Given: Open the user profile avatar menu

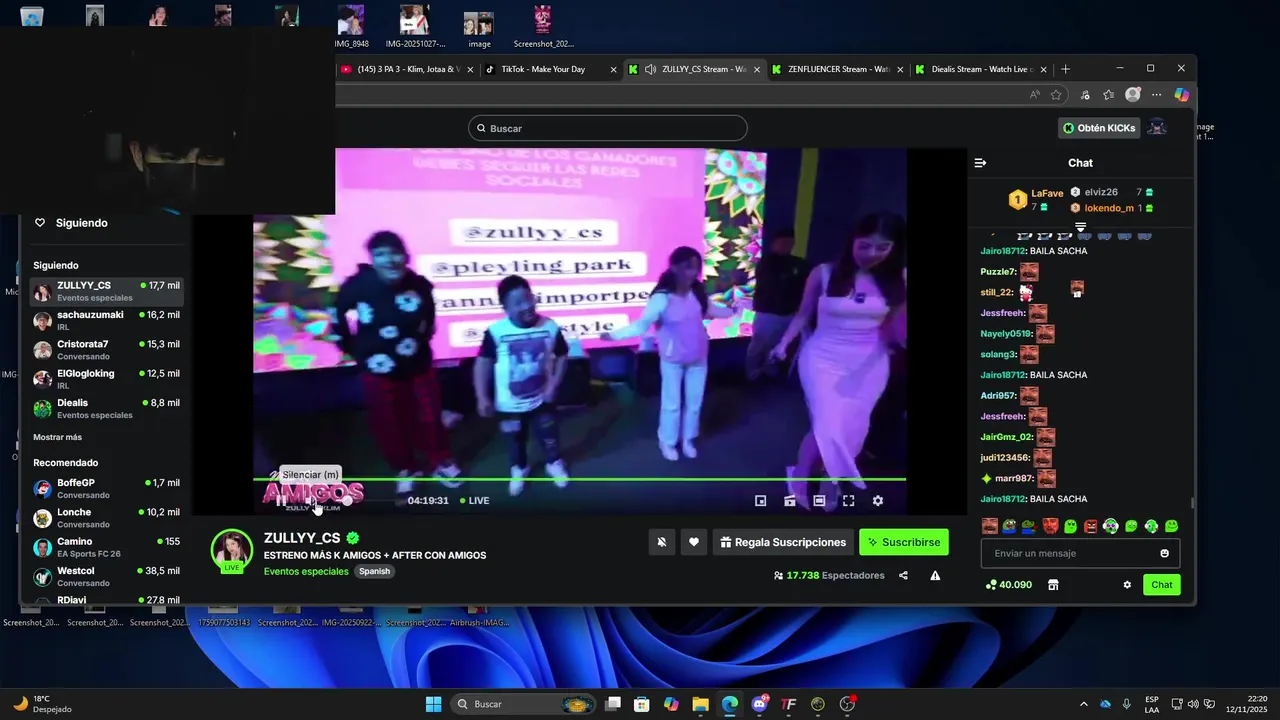Looking at the screenshot, I should click(x=1157, y=128).
